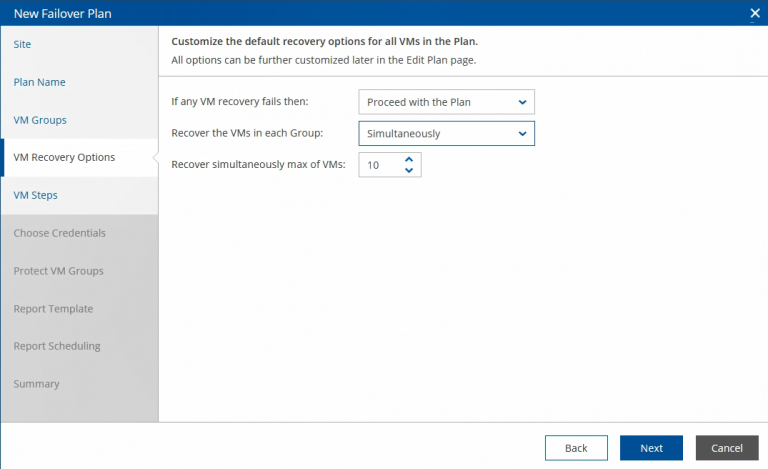Open the 'Proceed with the Plan' dropdown

point(446,102)
